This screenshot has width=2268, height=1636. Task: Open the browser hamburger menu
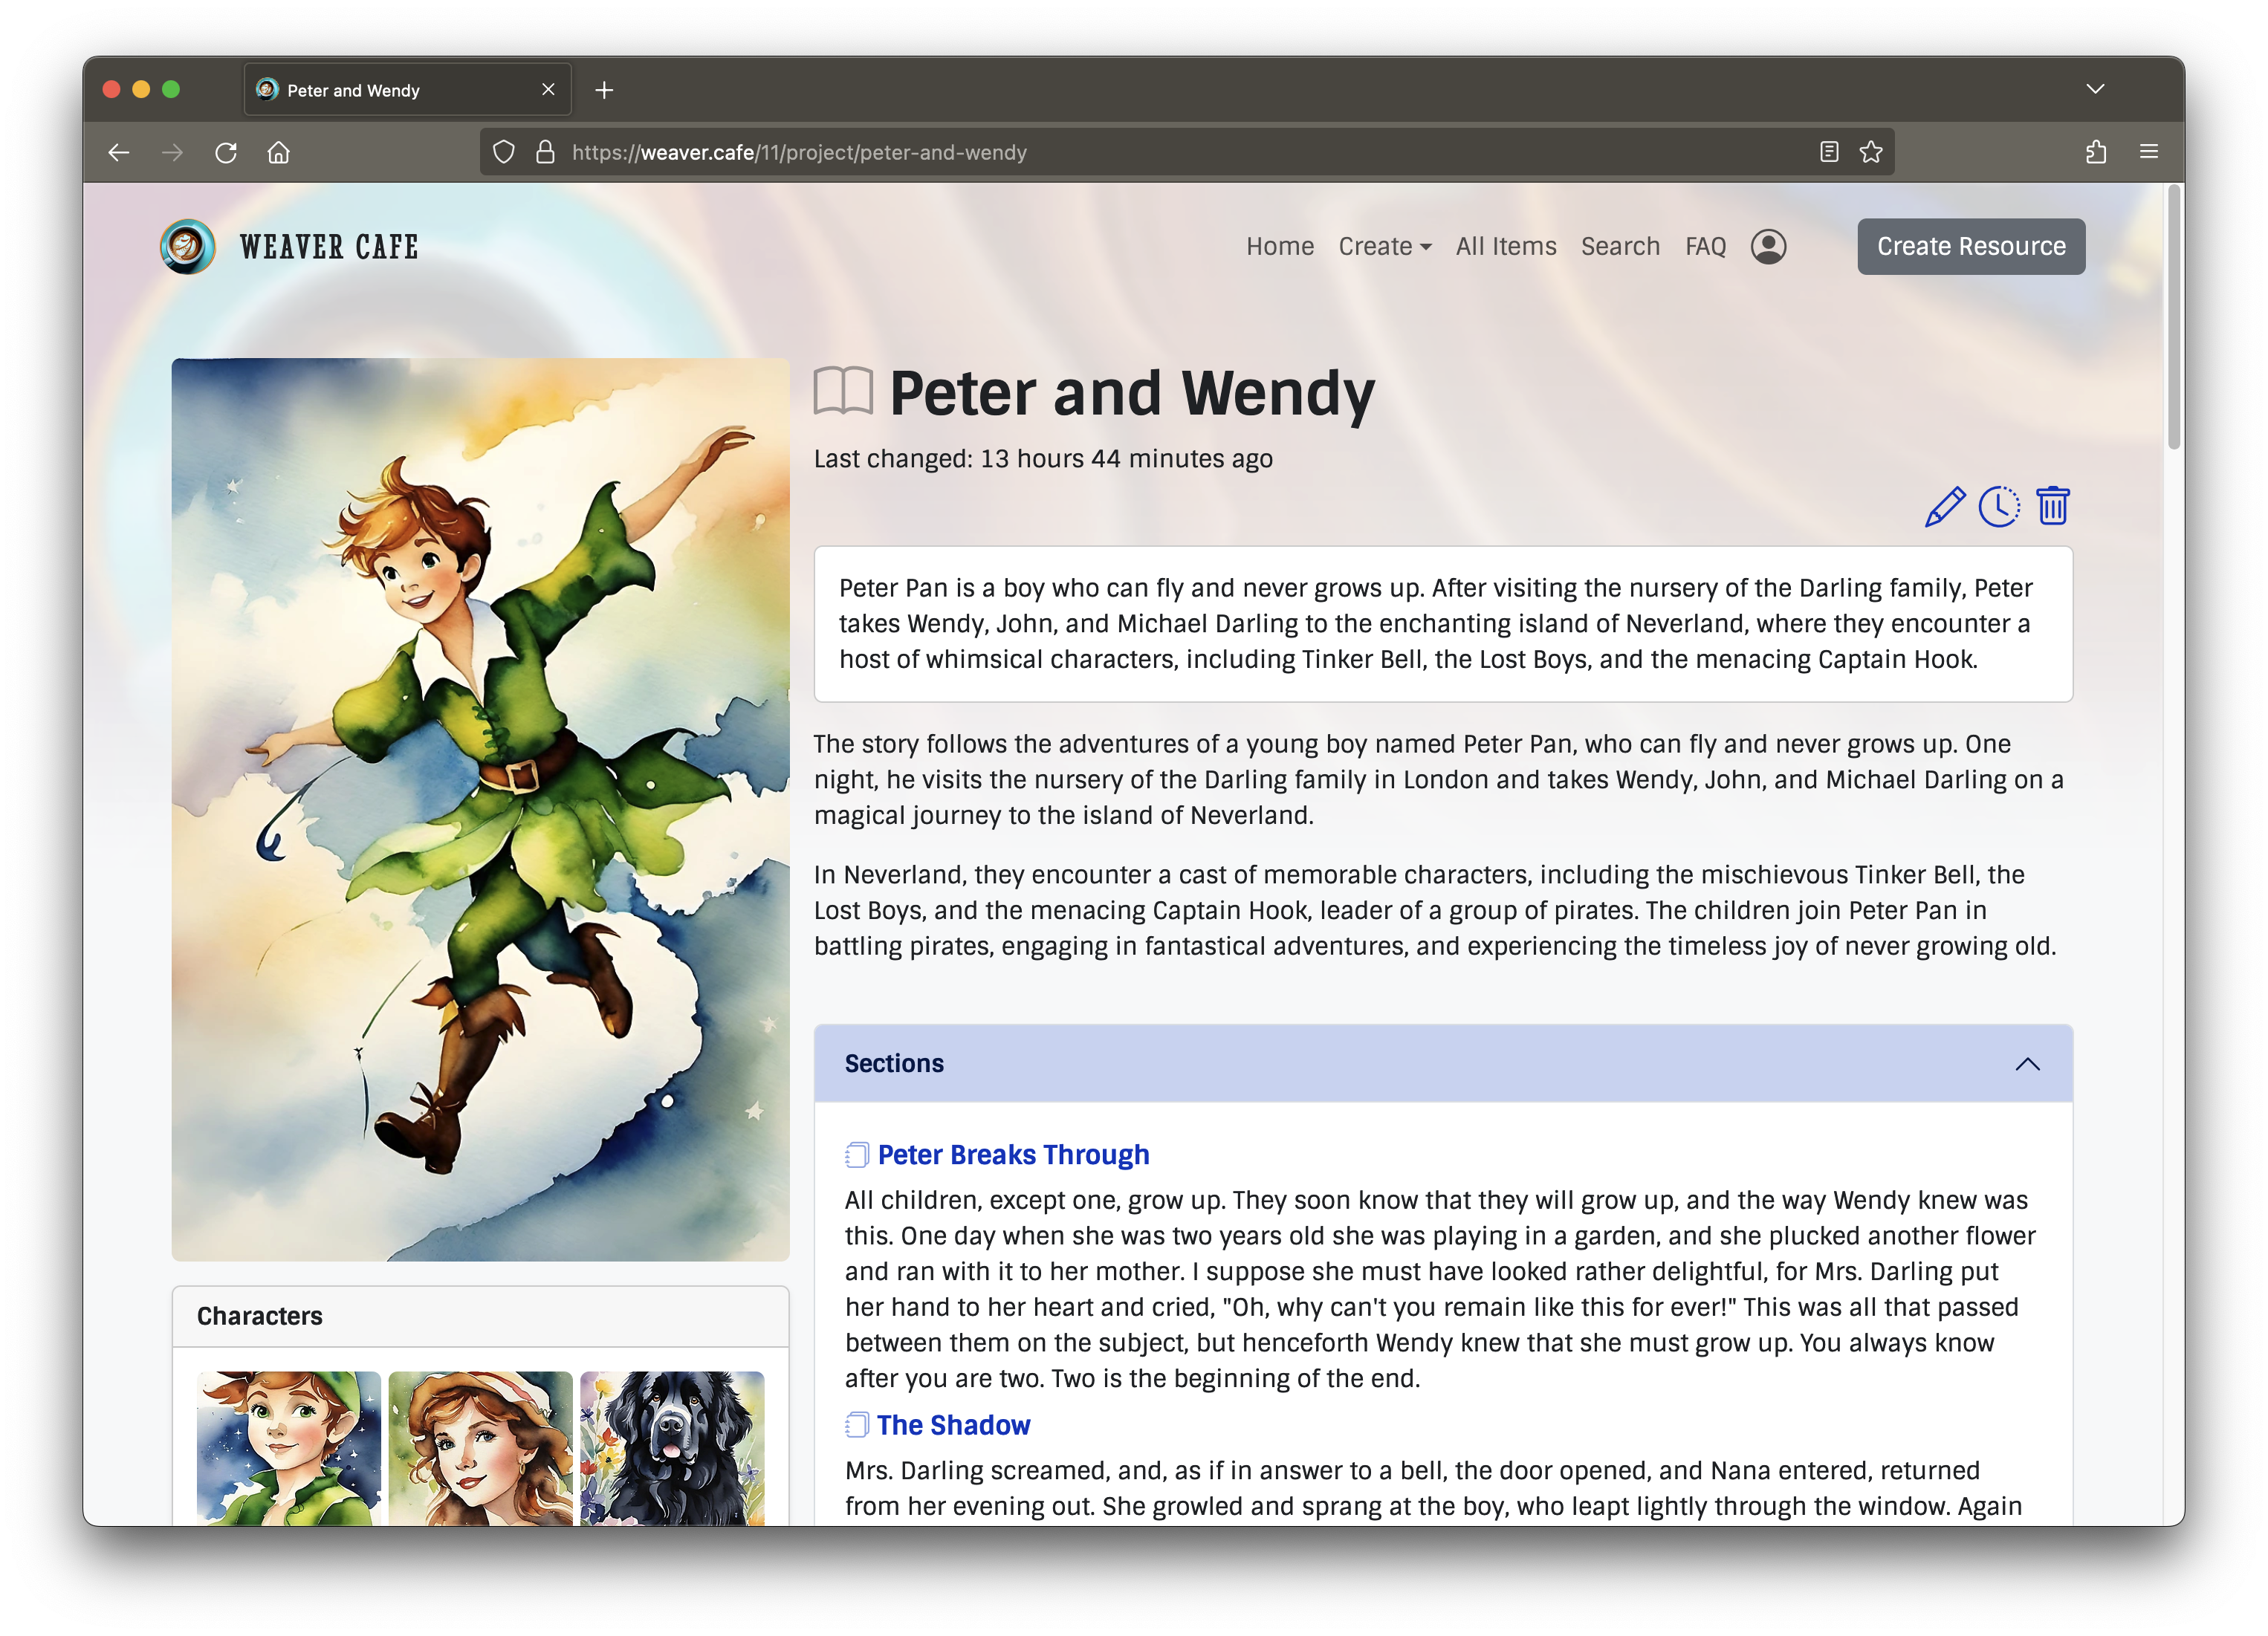(x=2149, y=152)
